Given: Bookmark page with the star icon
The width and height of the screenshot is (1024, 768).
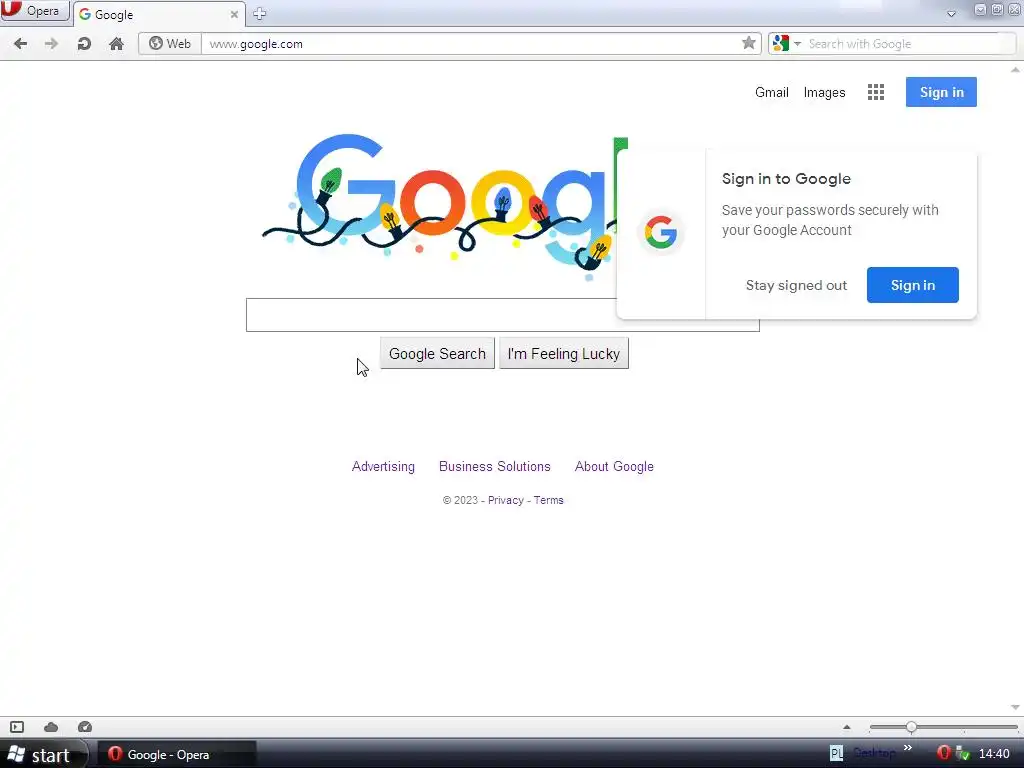Looking at the screenshot, I should coord(748,43).
